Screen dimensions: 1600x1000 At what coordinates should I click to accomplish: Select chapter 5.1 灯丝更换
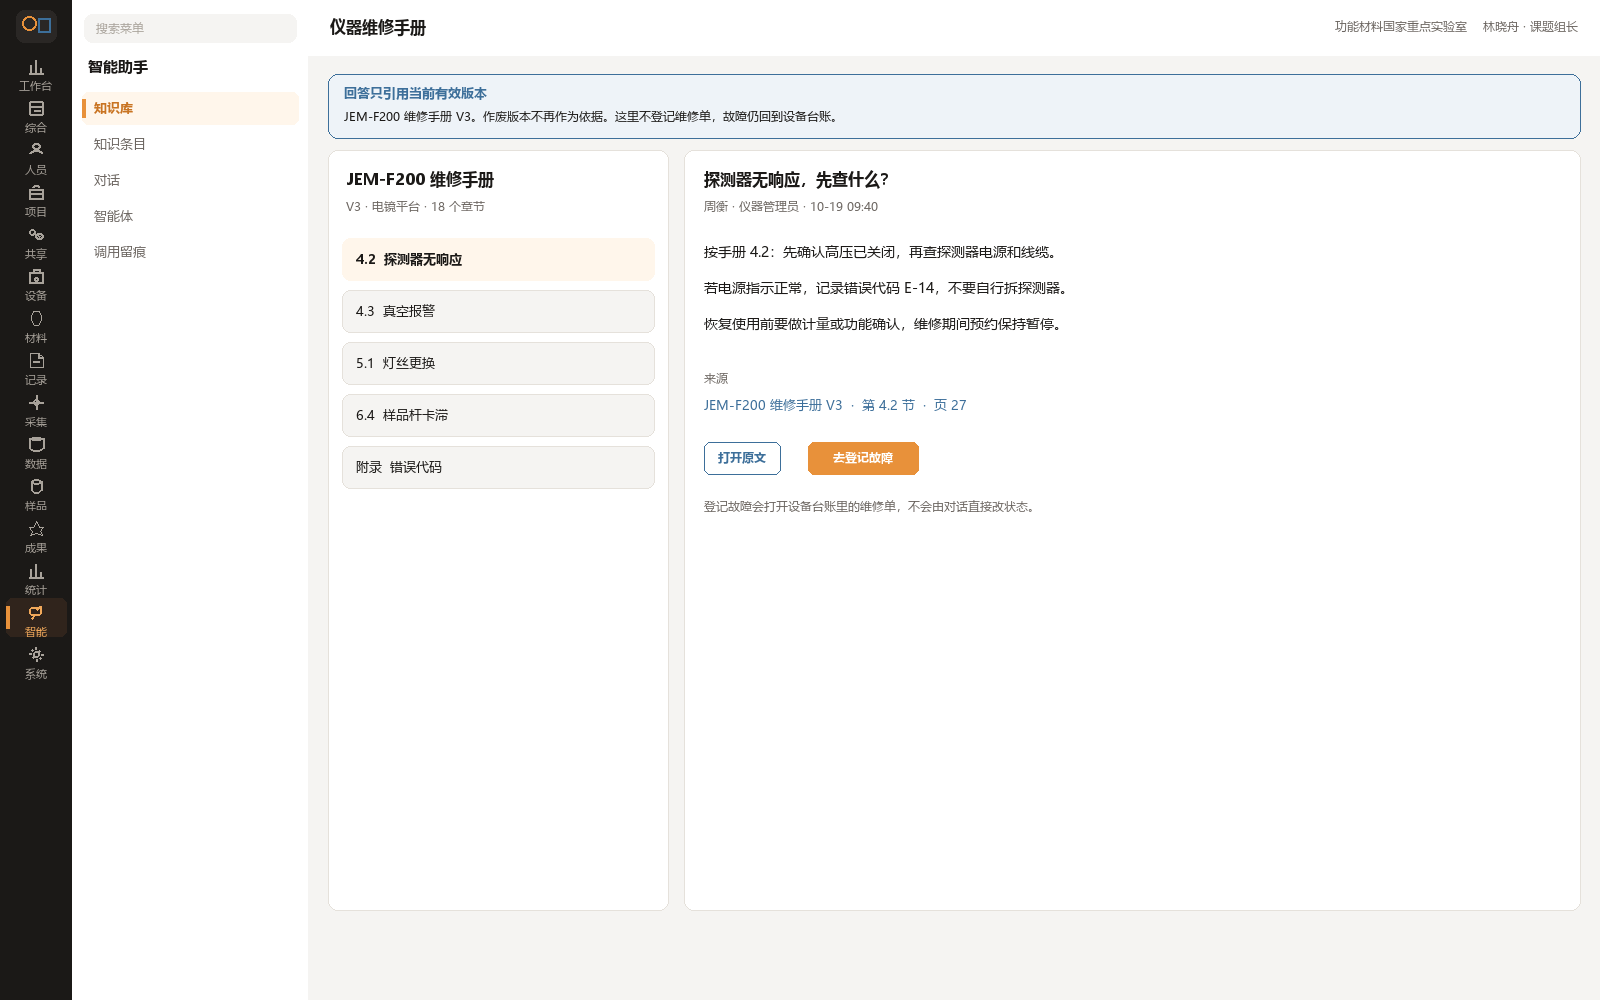[498, 363]
